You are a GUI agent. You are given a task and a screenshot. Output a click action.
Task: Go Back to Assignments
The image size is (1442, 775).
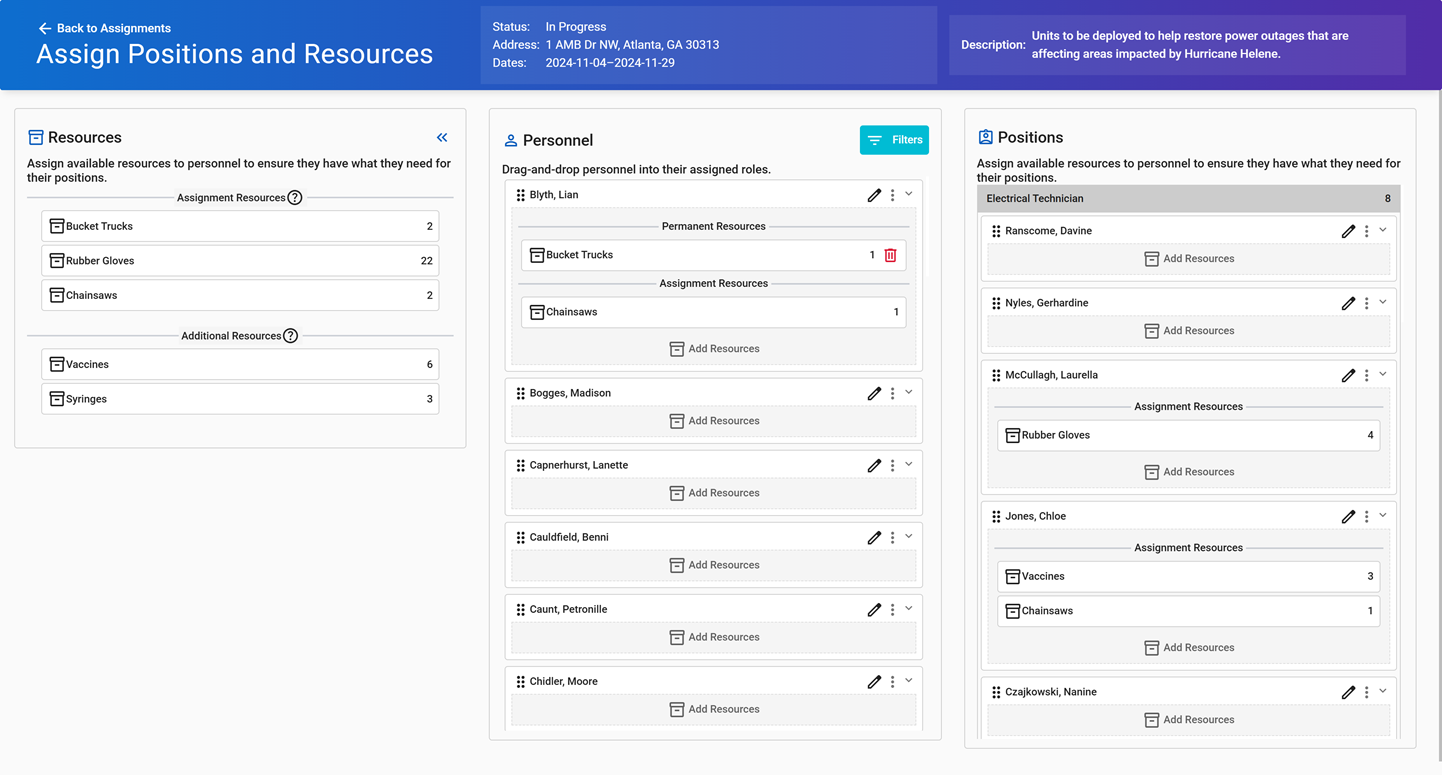[x=106, y=28]
